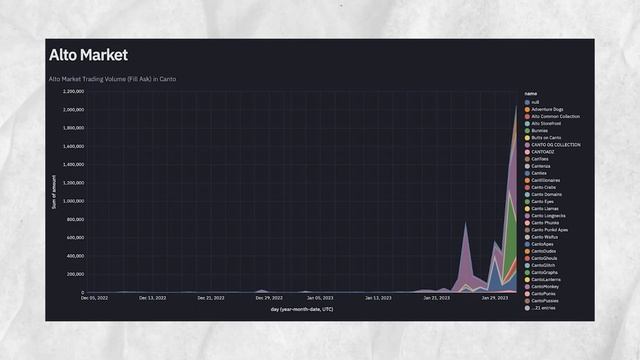Image resolution: width=640 pixels, height=360 pixels.
Task: Click the Dec 21, 2022 x-axis label
Action: point(211,298)
